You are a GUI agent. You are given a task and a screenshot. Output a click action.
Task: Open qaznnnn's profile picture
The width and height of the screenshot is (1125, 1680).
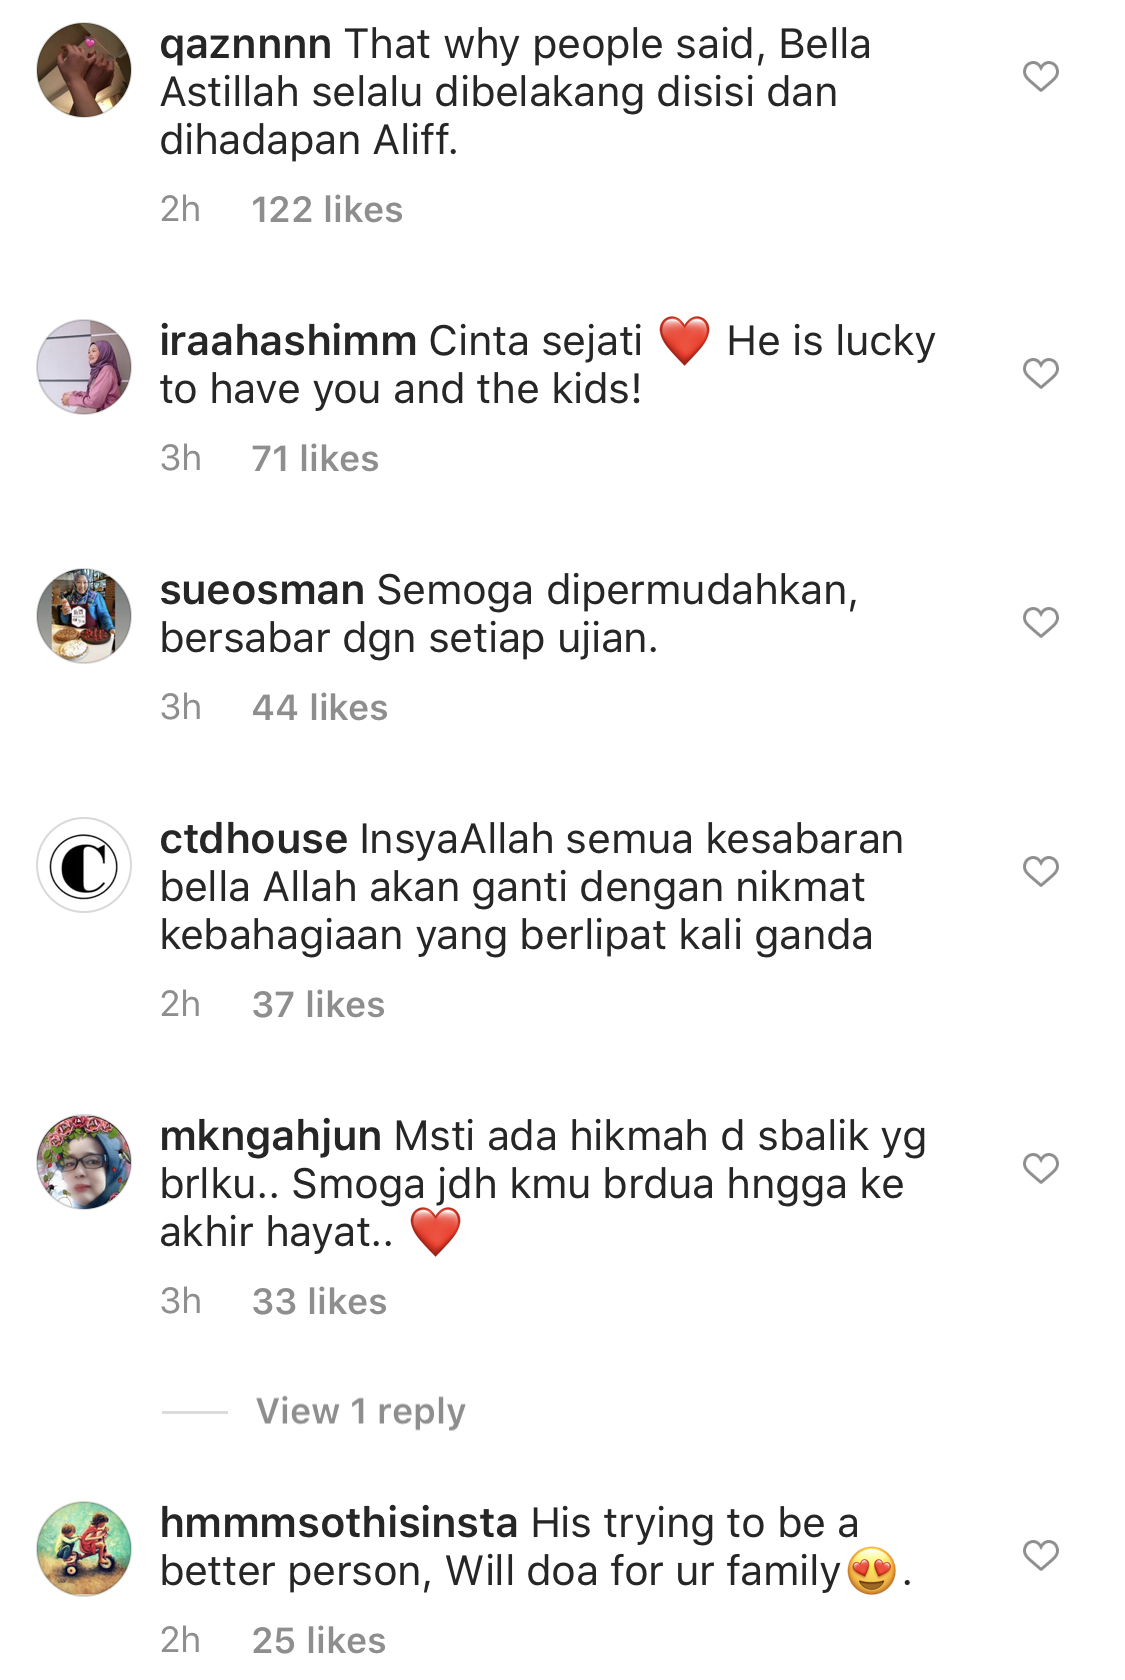click(x=84, y=70)
